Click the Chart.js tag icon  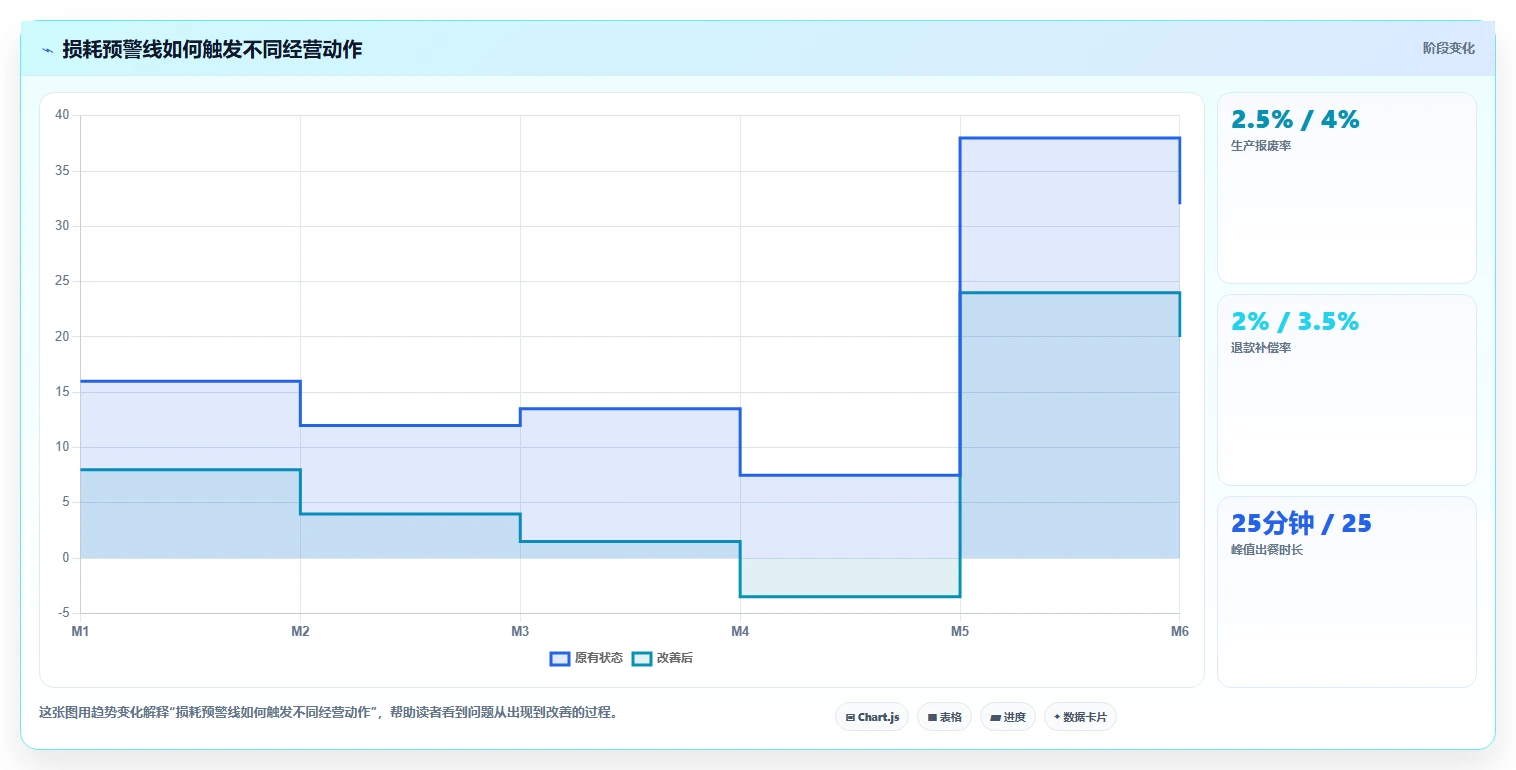pyautogui.click(x=850, y=717)
